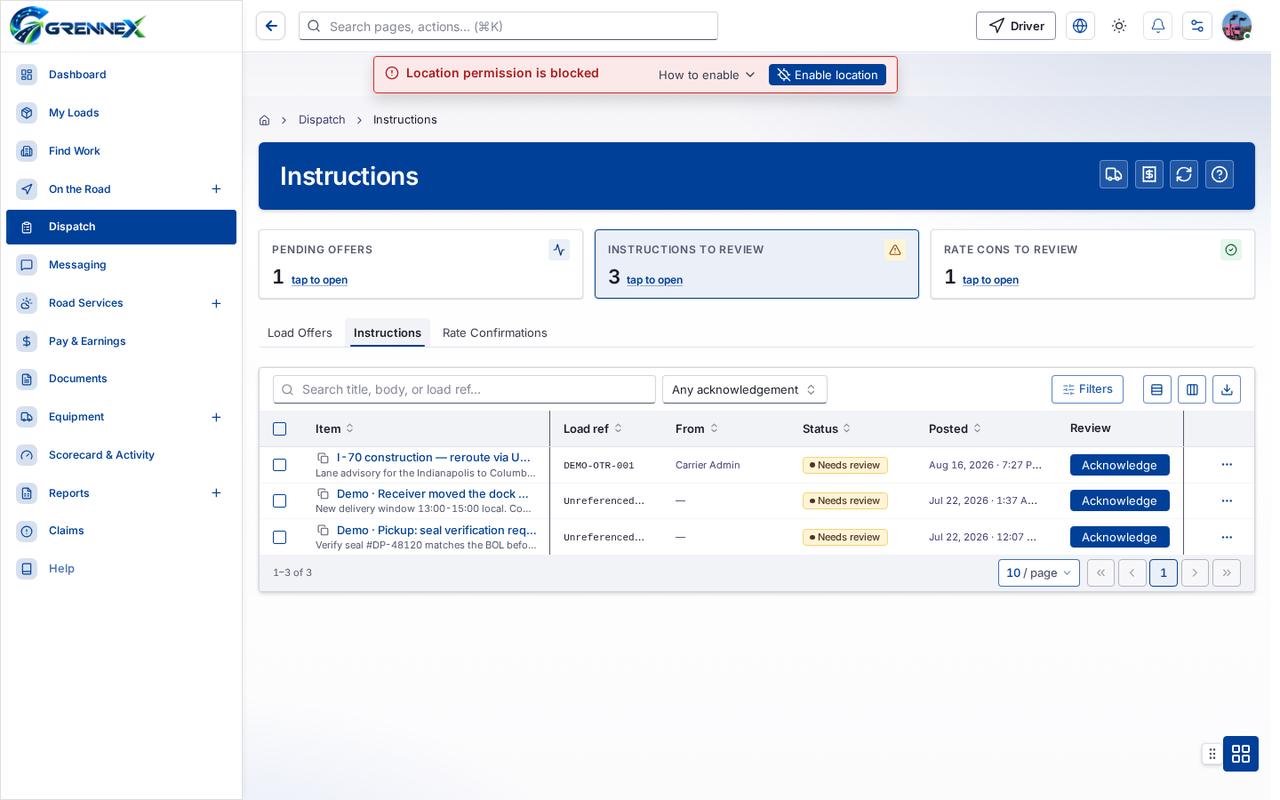The image size is (1280, 800).
Task: Click the Enable location button
Action: click(x=827, y=75)
